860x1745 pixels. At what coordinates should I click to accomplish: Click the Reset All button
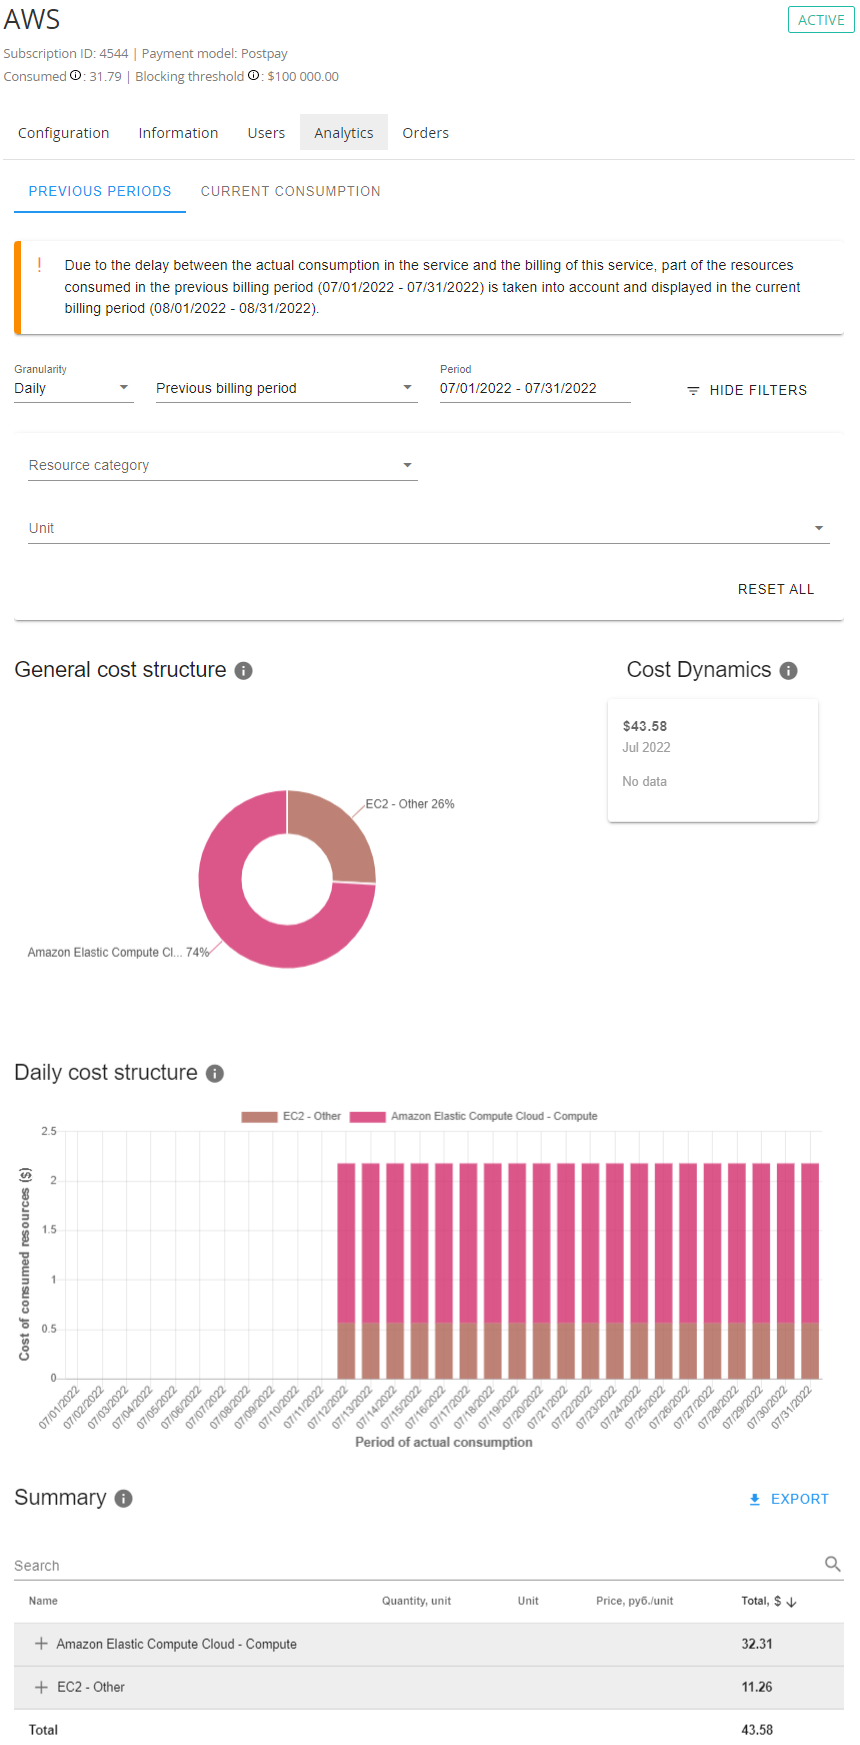pos(776,590)
